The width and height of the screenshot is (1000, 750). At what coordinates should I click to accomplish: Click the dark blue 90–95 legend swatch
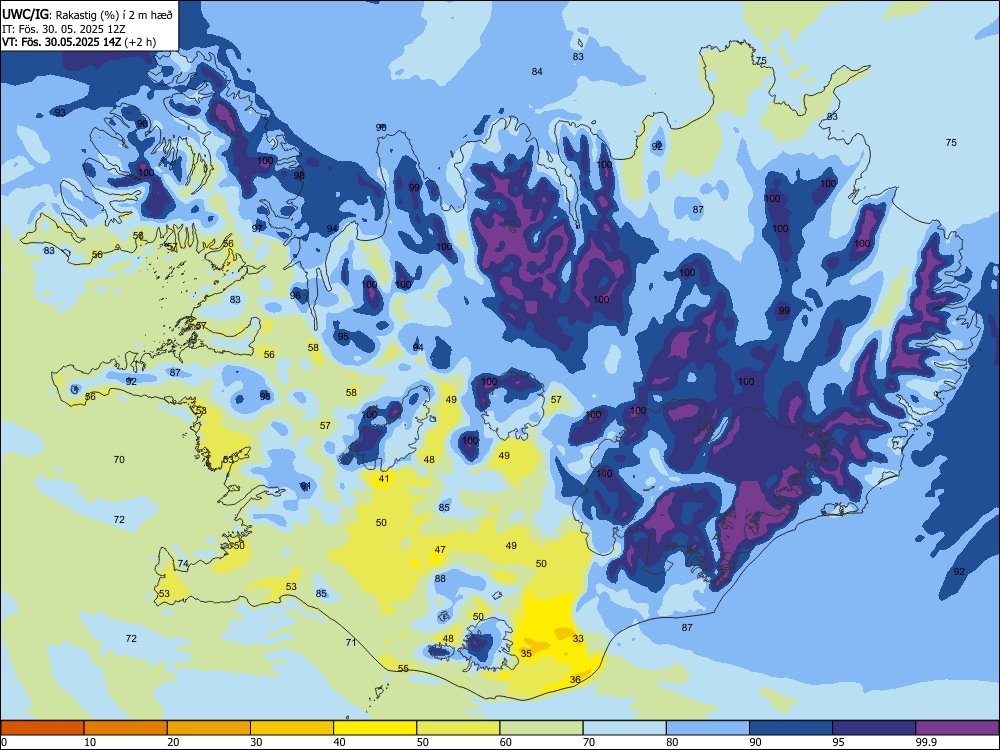tap(791, 728)
